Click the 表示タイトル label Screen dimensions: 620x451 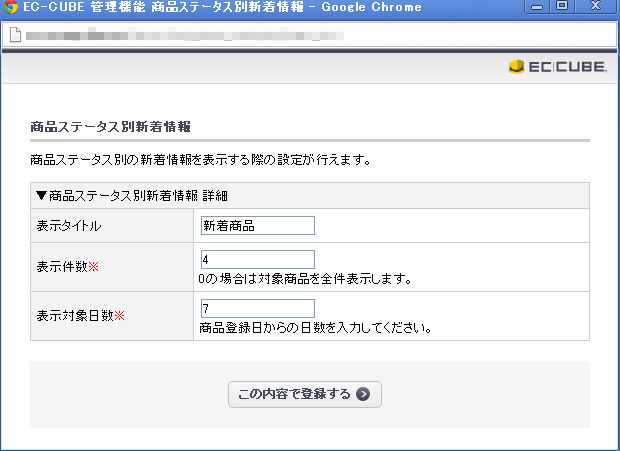tap(69, 226)
